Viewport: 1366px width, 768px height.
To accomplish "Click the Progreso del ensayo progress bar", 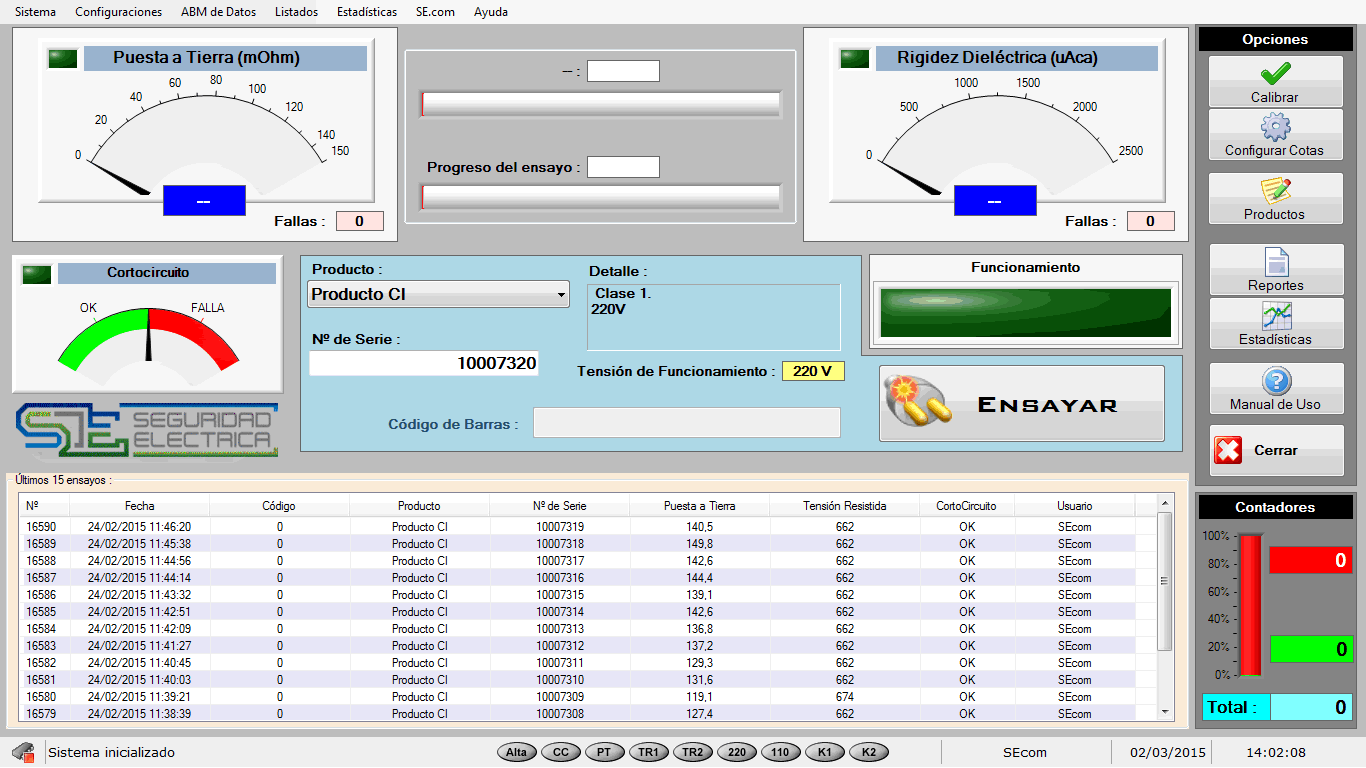I will coord(600,197).
